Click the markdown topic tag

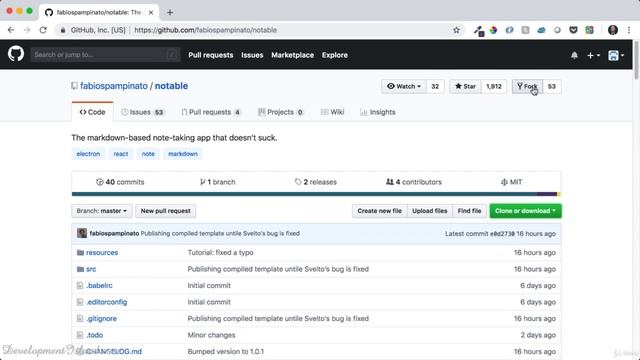[x=183, y=154]
